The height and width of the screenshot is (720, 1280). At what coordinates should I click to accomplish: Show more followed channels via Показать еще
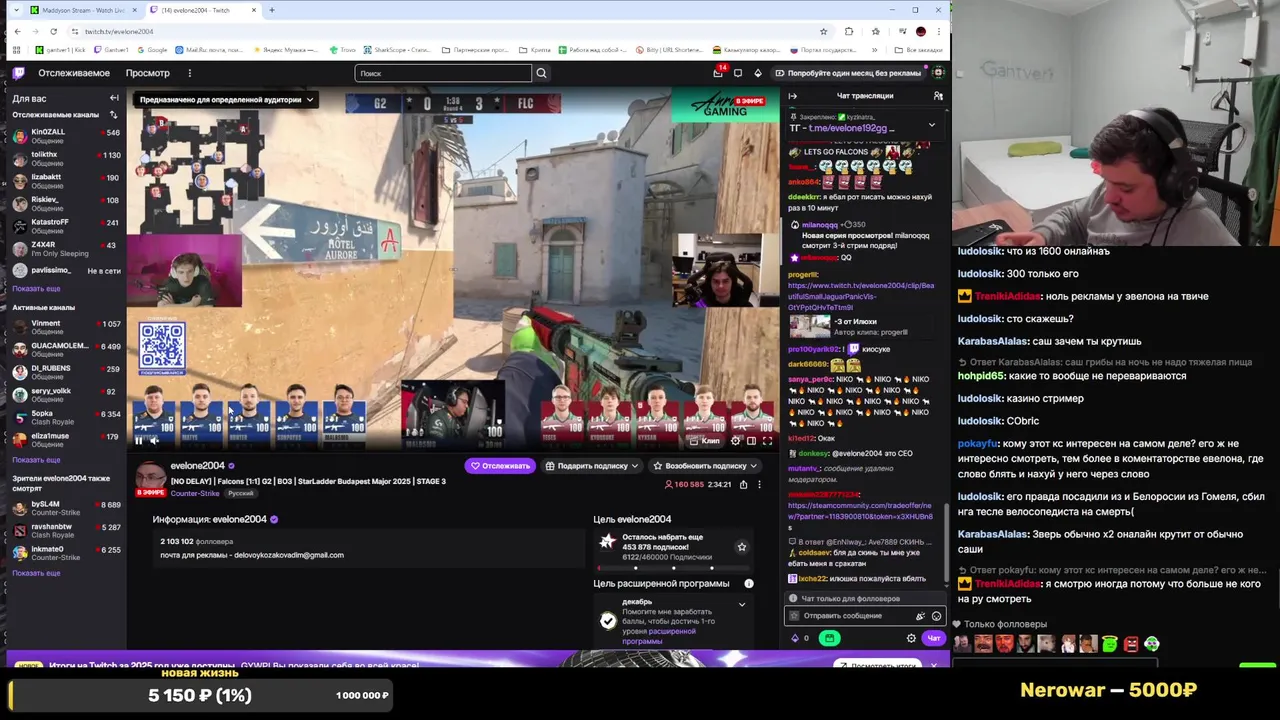point(36,289)
